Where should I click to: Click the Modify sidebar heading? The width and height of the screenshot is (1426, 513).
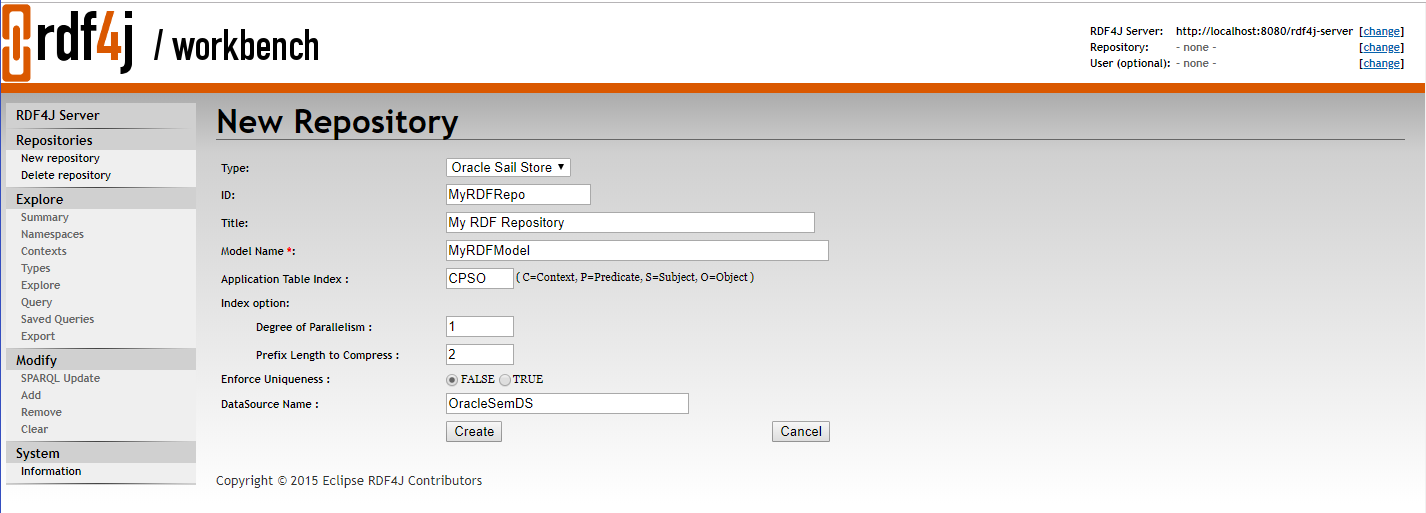(x=37, y=360)
